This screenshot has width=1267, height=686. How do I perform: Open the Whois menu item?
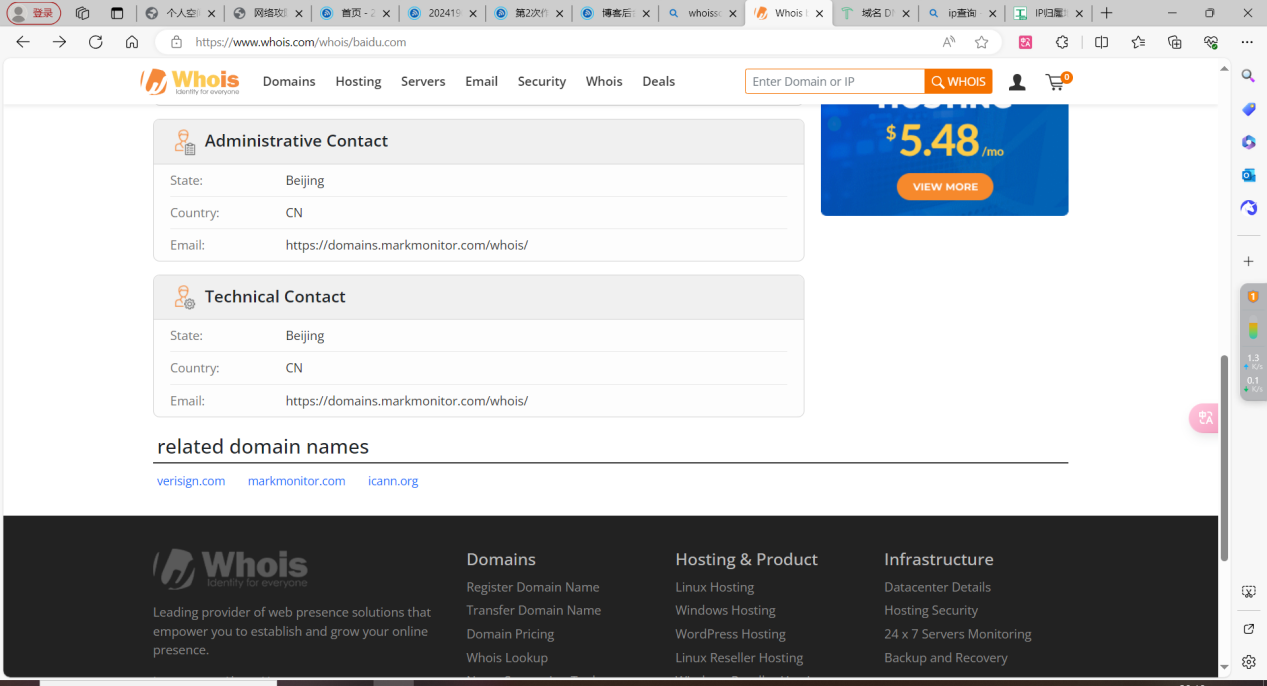604,82
